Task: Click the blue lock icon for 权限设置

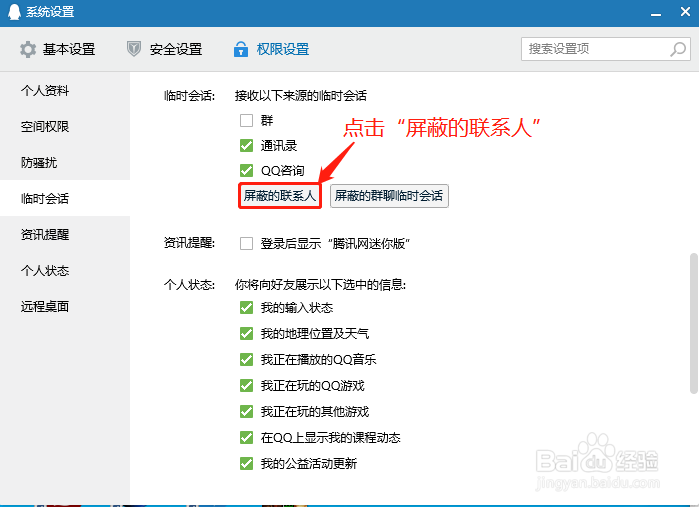Action: pyautogui.click(x=241, y=49)
